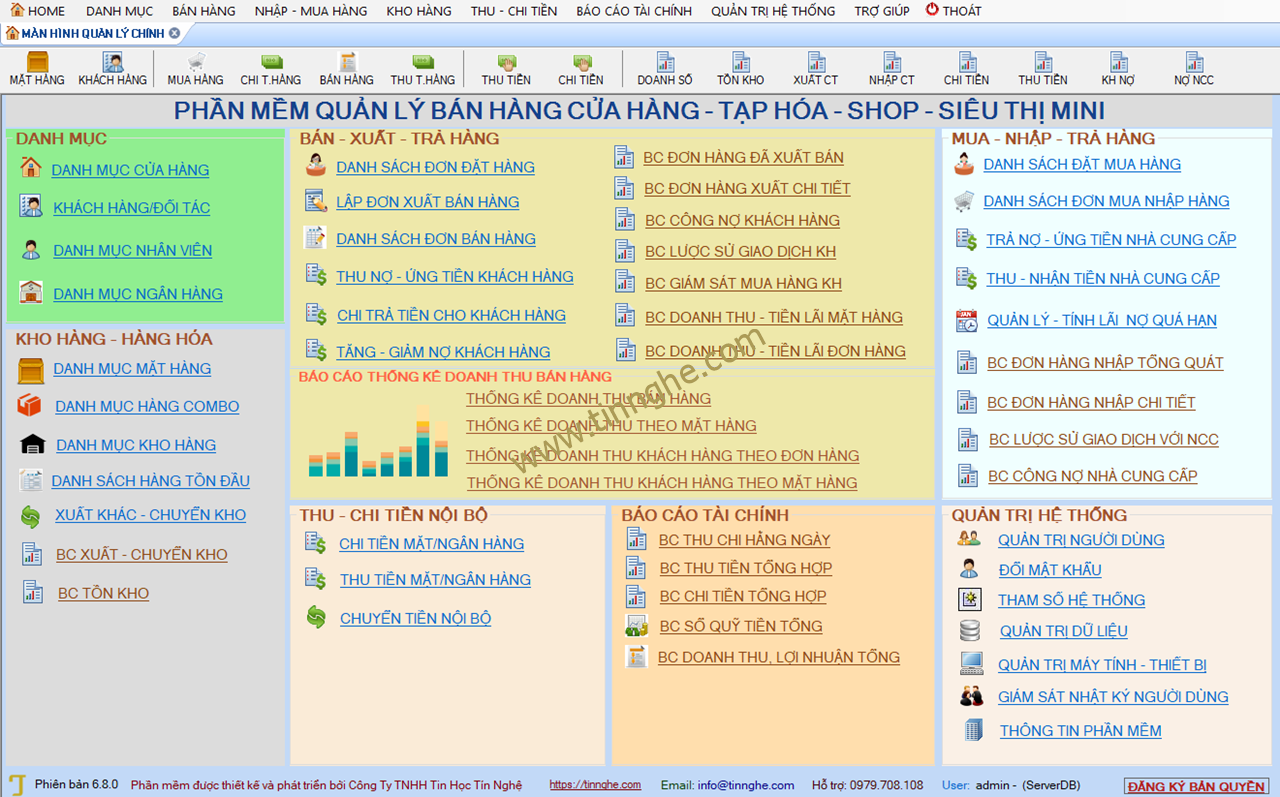
Task: Click the ĐĂNG KÝ BẢN QUYỀN button
Action: tap(1197, 786)
